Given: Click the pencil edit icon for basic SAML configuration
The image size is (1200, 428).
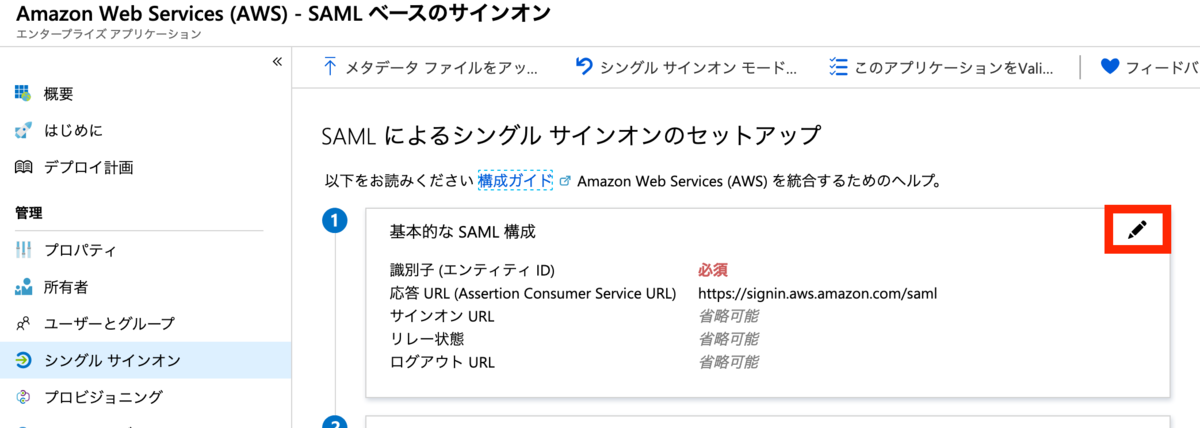Looking at the screenshot, I should (x=1137, y=230).
